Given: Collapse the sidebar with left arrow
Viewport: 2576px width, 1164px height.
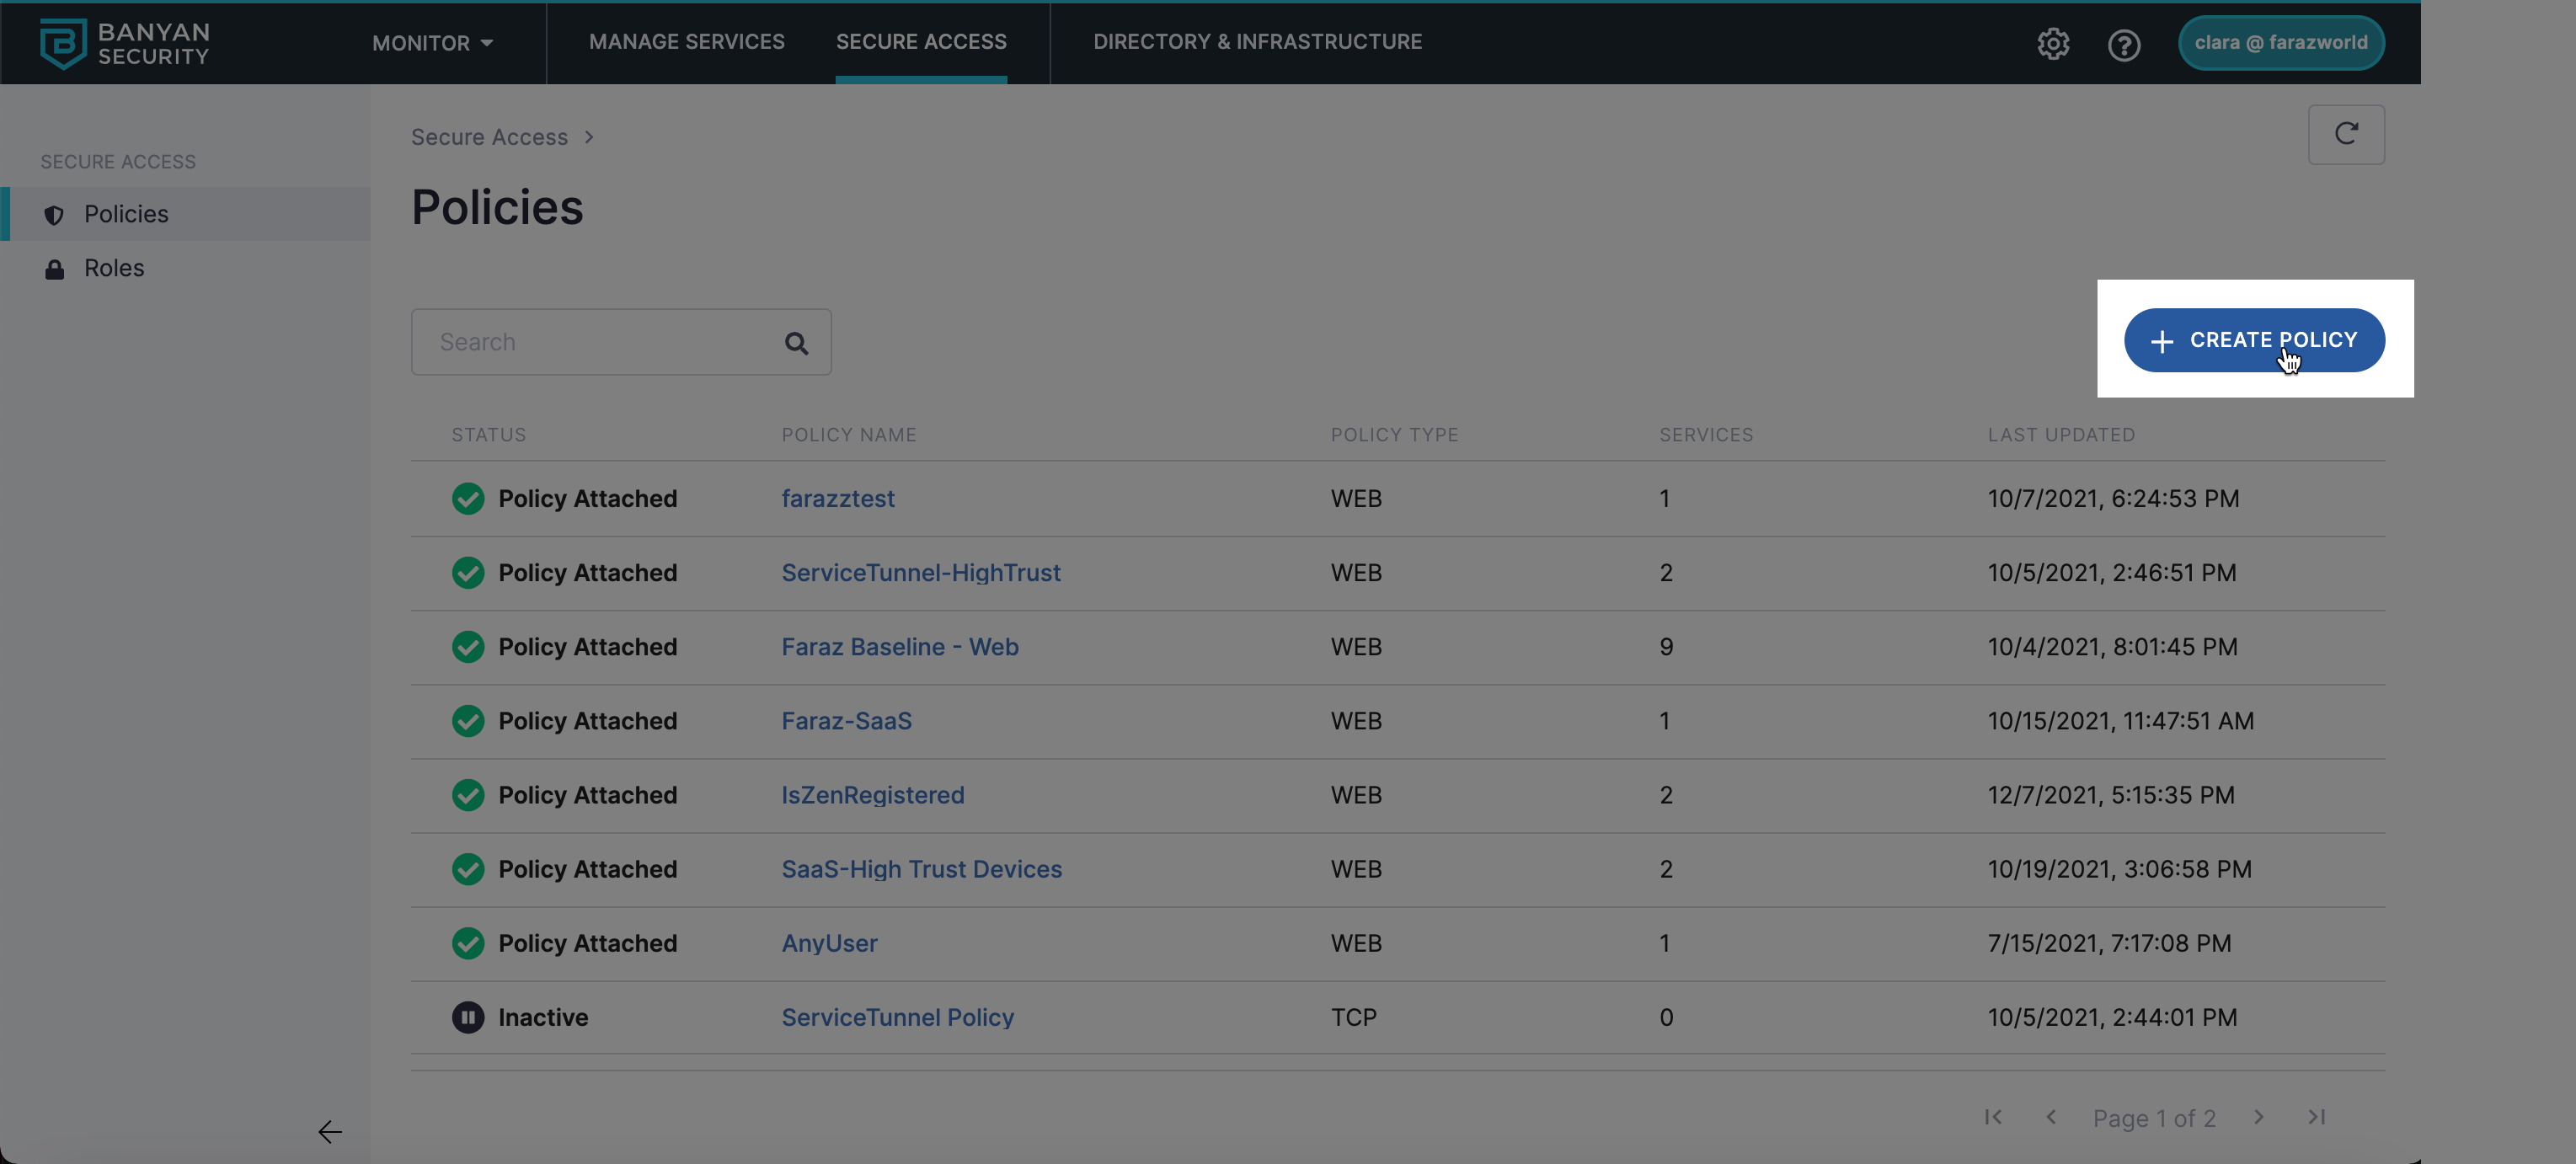Looking at the screenshot, I should click(330, 1131).
